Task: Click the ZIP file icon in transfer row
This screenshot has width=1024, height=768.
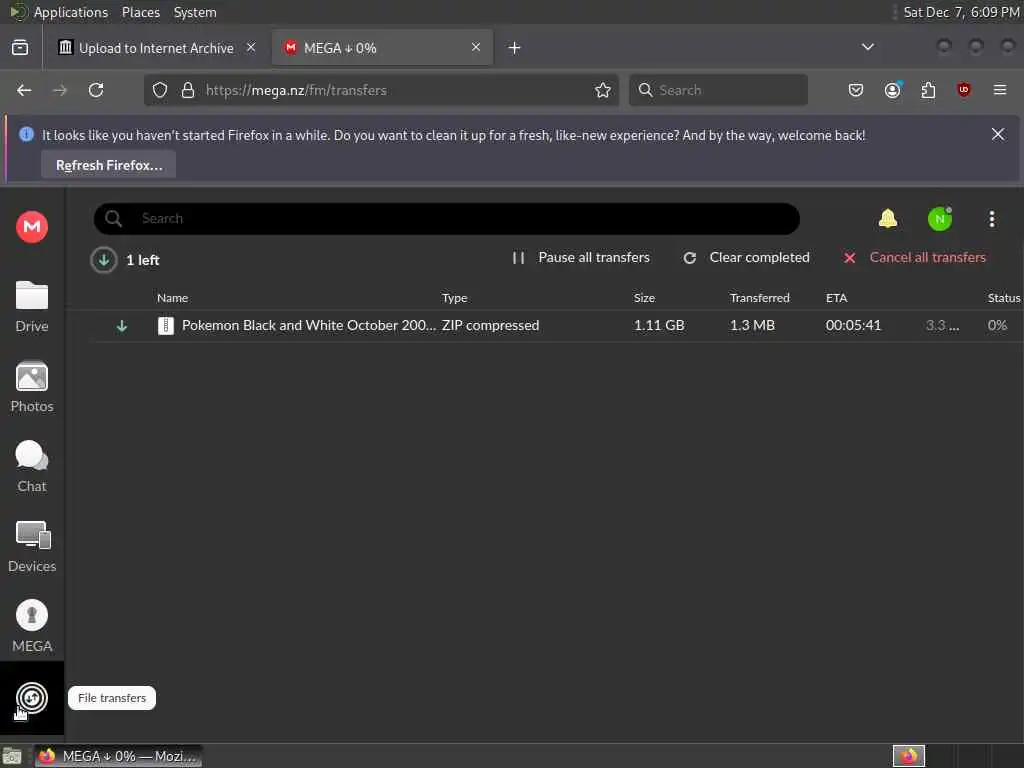Action: 166,325
